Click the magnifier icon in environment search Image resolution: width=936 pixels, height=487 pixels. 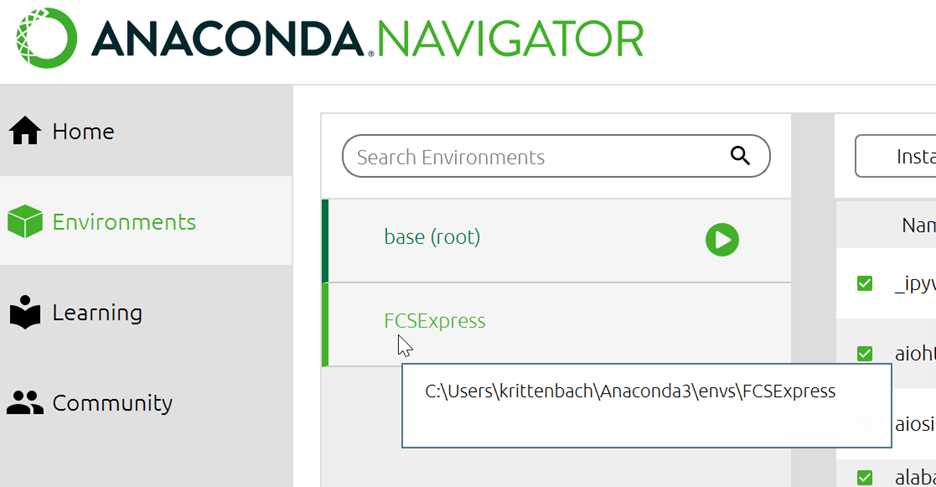pos(740,155)
